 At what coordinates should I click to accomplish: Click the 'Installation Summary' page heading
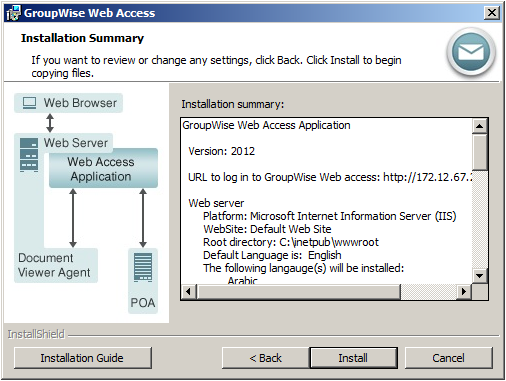pyautogui.click(x=82, y=38)
